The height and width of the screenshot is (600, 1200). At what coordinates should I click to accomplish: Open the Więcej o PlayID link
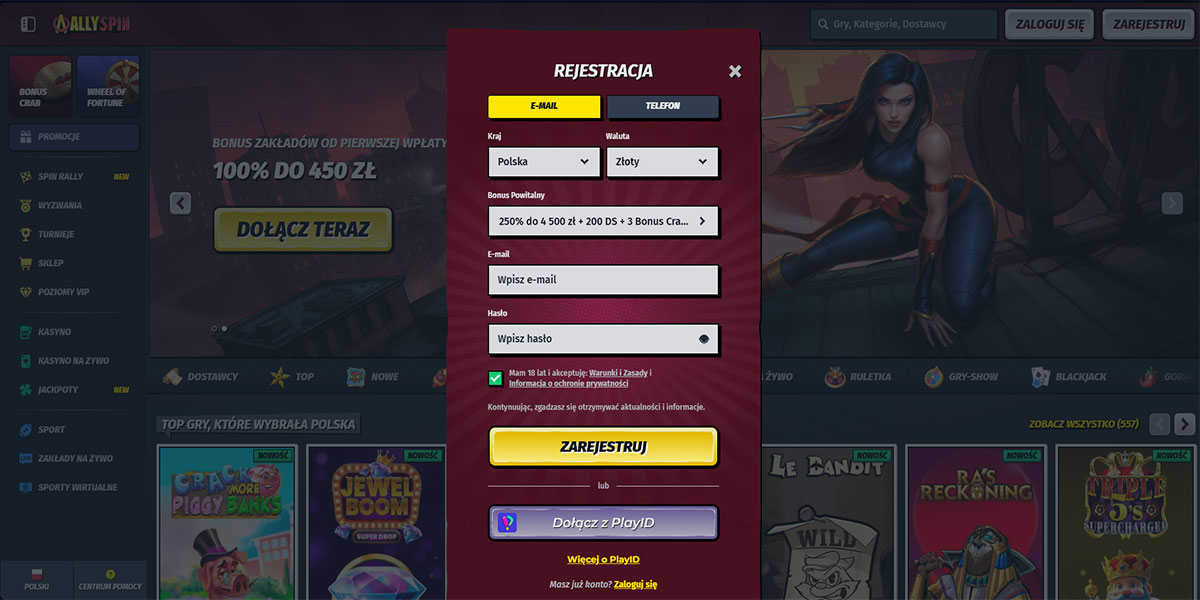pyautogui.click(x=603, y=559)
